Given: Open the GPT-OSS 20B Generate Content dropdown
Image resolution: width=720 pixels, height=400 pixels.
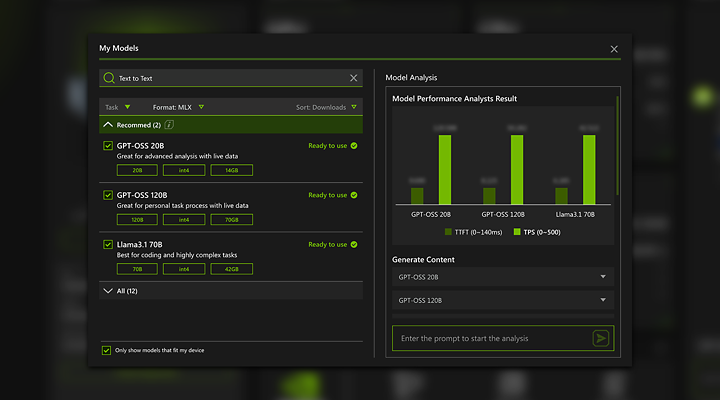Looking at the screenshot, I should (503, 277).
